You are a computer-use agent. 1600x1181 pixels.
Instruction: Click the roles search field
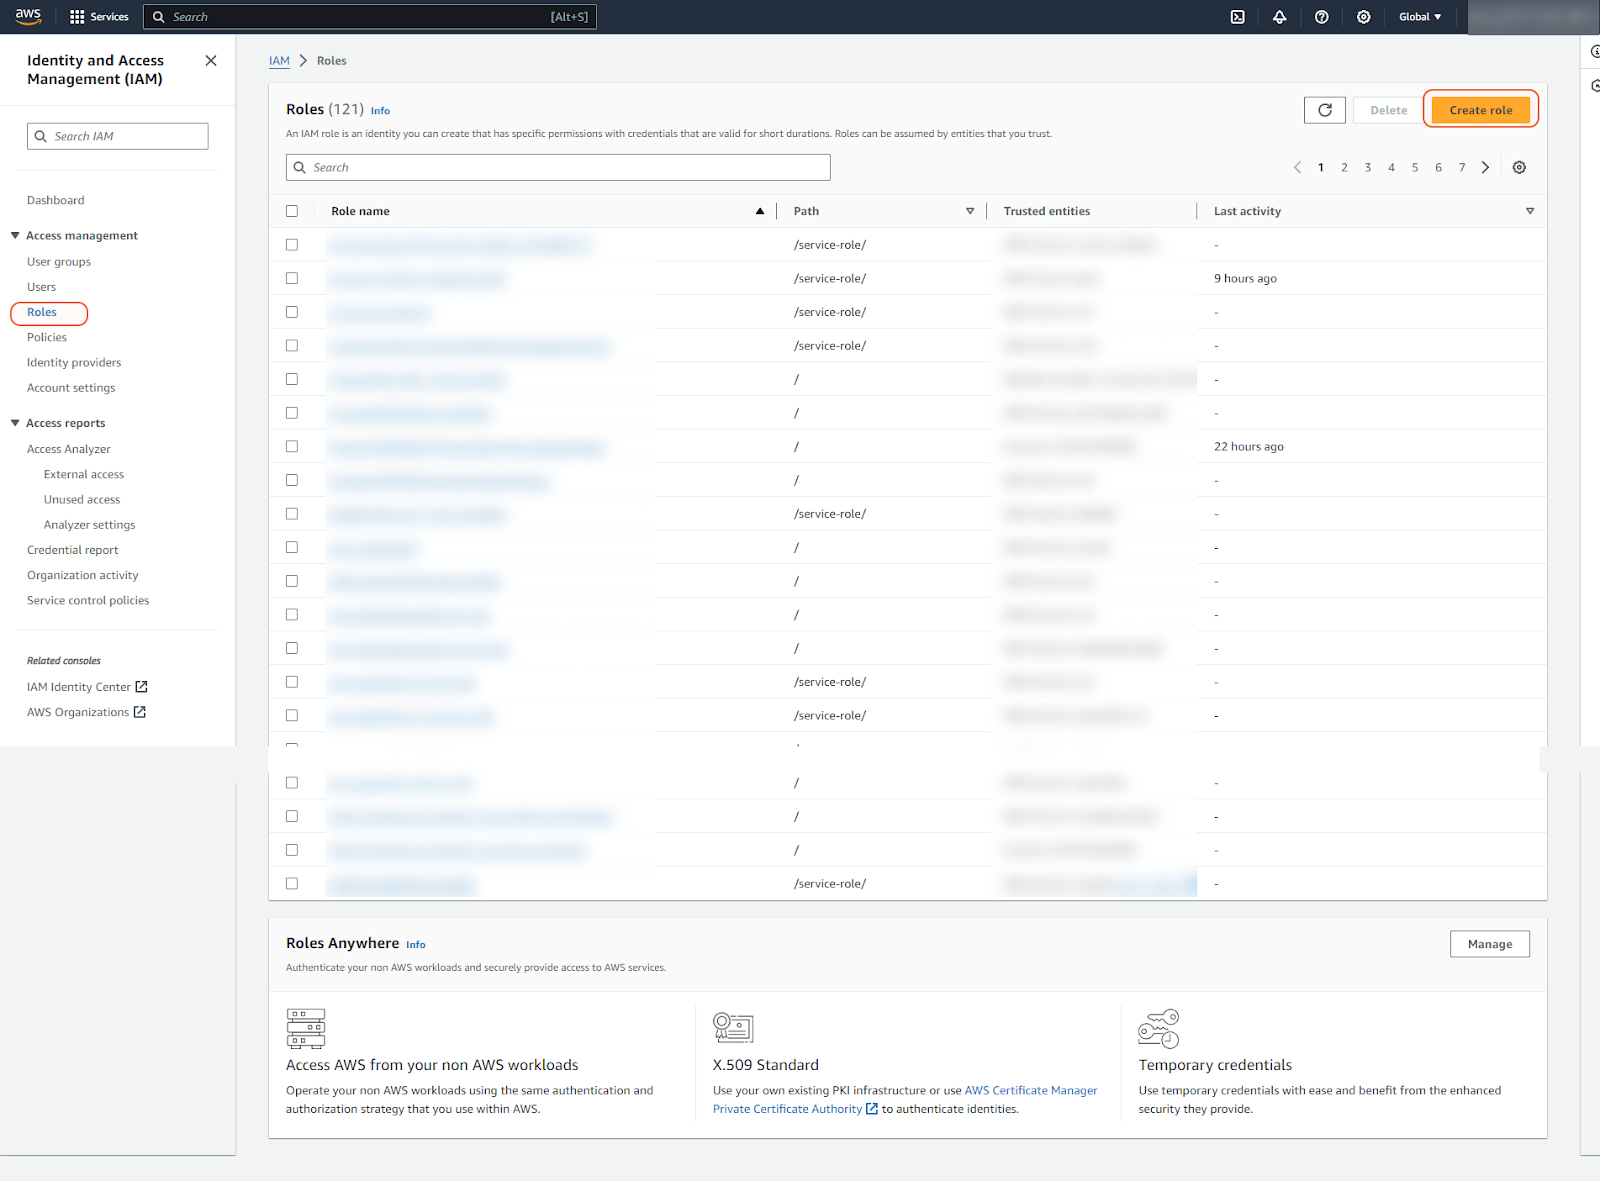558,168
